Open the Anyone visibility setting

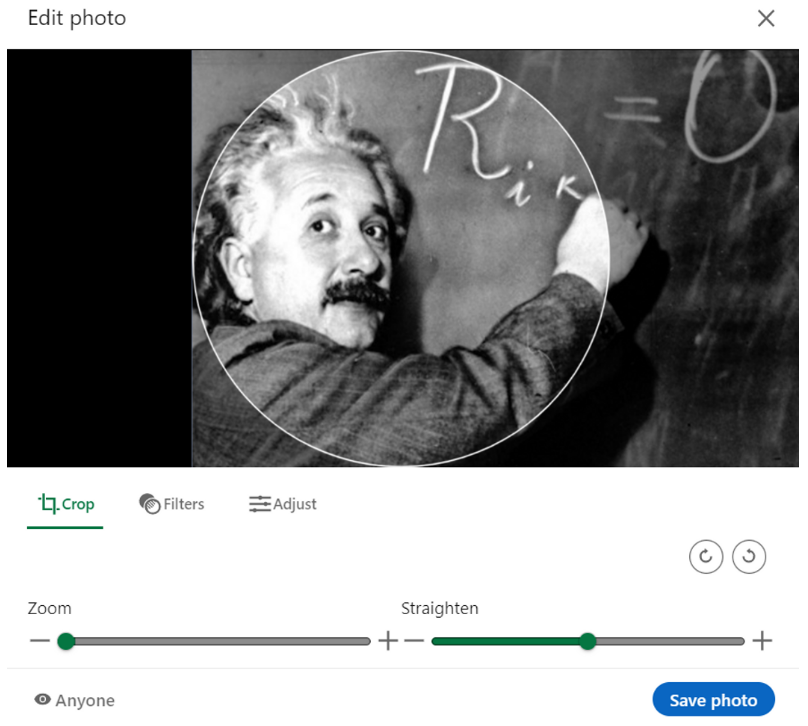click(x=75, y=700)
